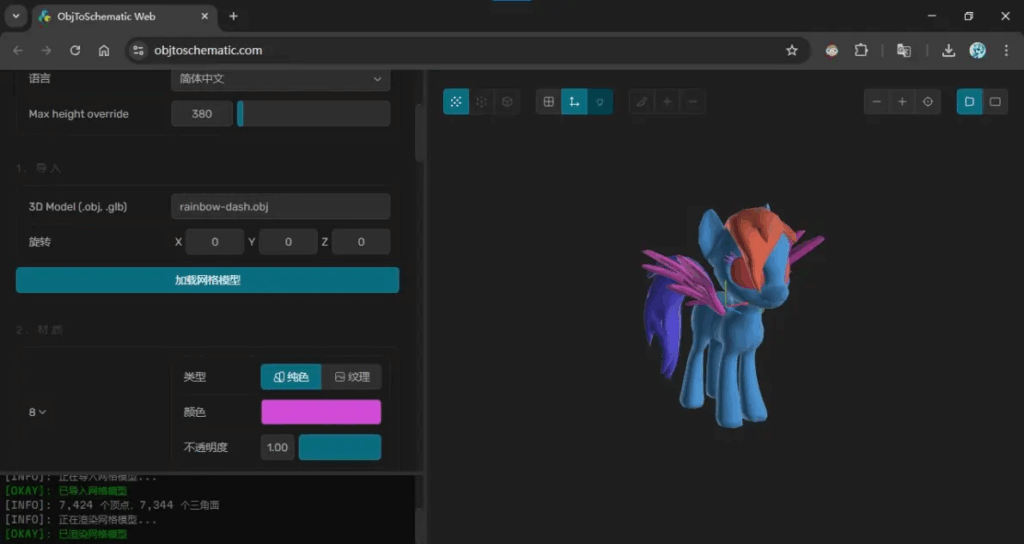
Task: Select 纯色 solid colour material type
Action: pos(291,377)
